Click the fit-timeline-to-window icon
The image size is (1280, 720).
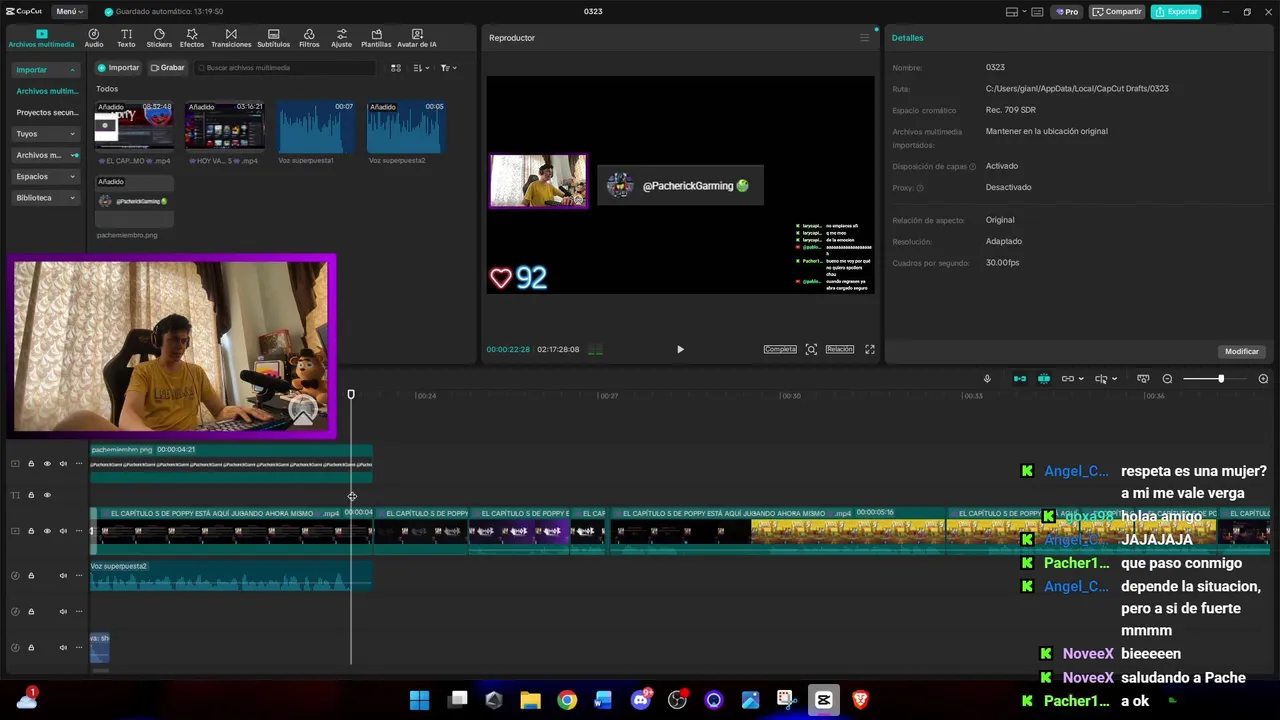pyautogui.click(x=1143, y=379)
